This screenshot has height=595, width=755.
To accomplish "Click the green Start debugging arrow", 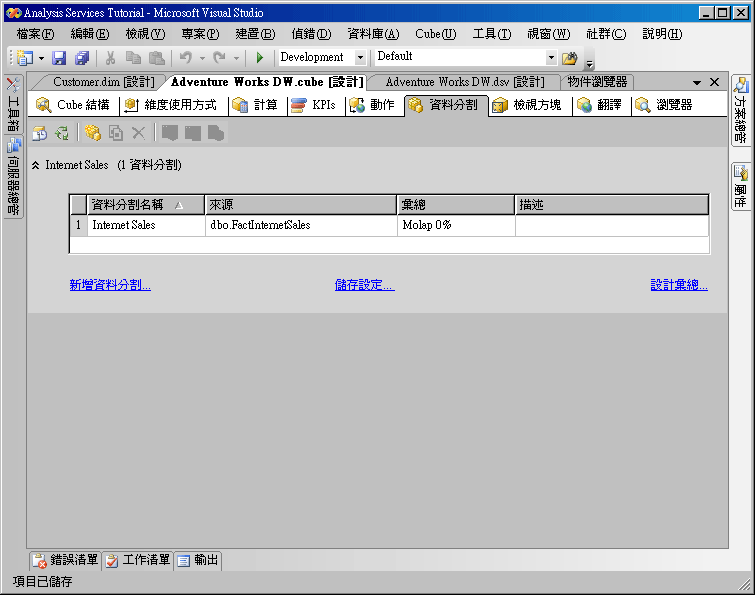I will coord(260,58).
